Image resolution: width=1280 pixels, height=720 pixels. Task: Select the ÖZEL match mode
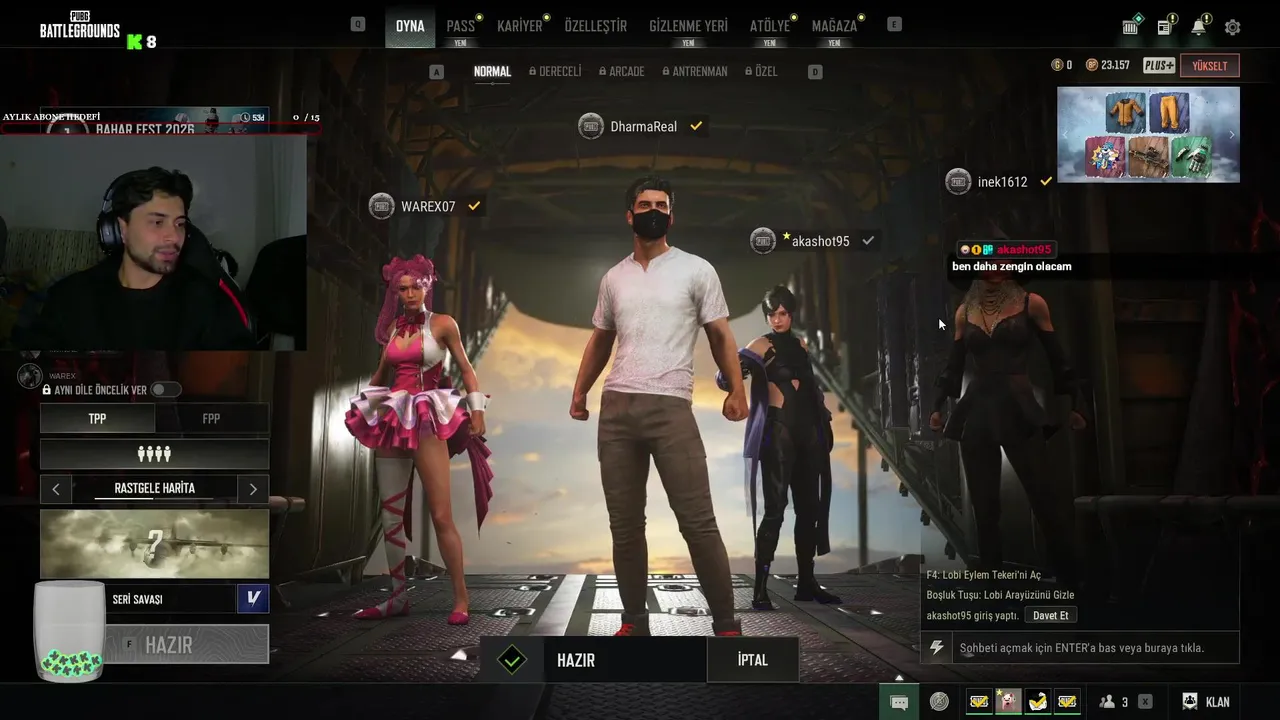[761, 71]
